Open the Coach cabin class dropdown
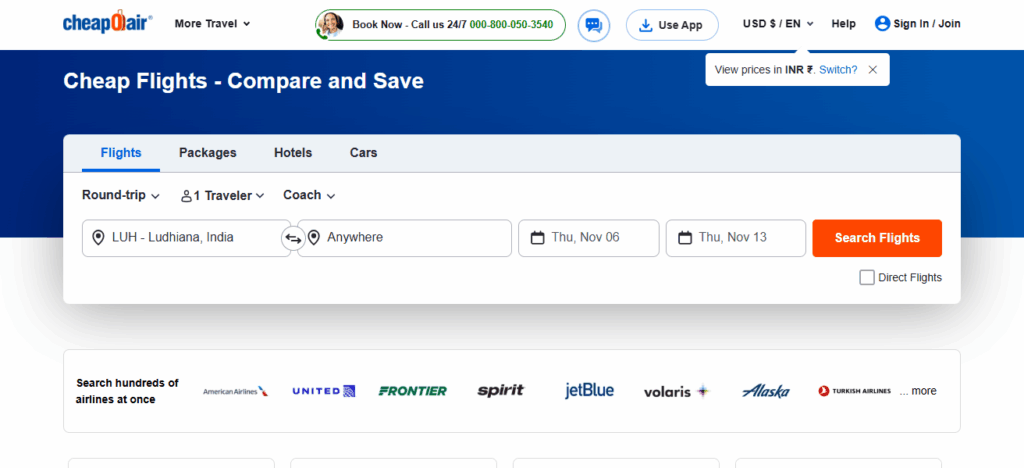This screenshot has height=468, width=1024. (x=309, y=195)
